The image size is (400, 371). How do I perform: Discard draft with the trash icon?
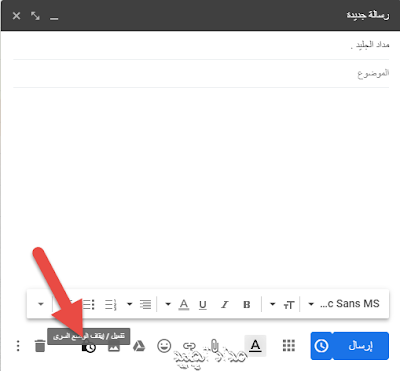click(40, 346)
